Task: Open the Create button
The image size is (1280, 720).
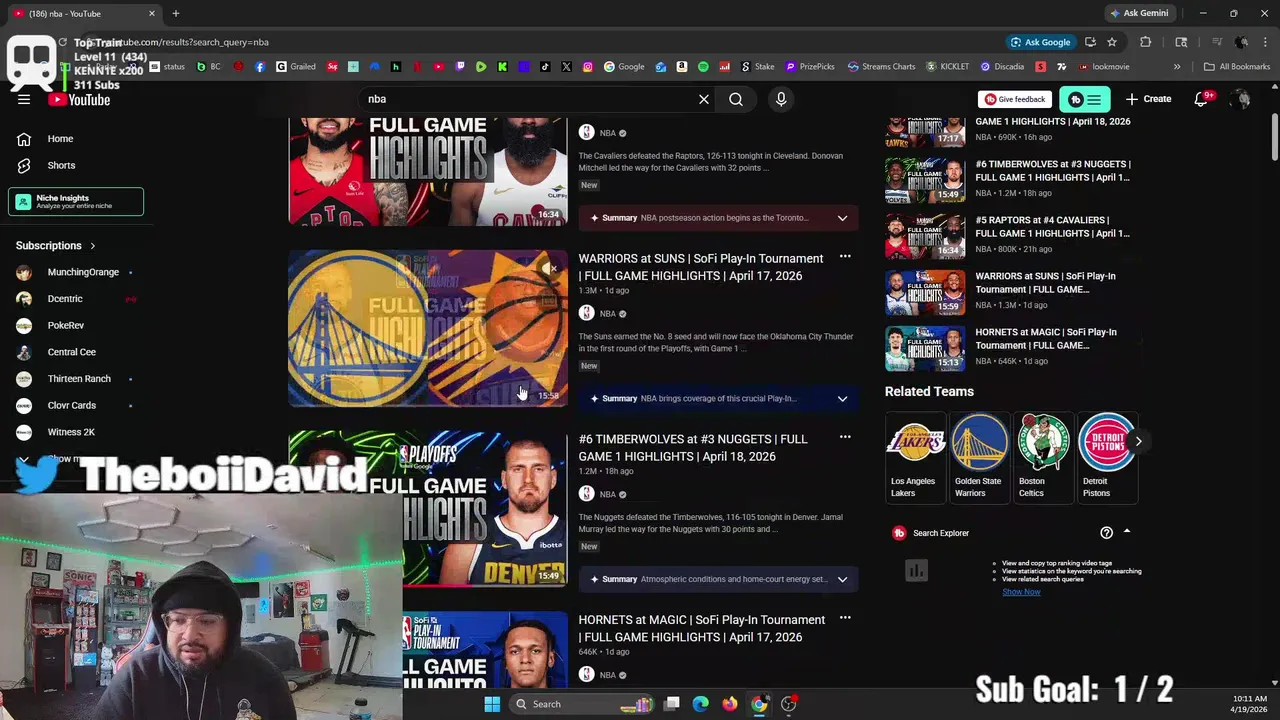Action: click(x=1148, y=99)
